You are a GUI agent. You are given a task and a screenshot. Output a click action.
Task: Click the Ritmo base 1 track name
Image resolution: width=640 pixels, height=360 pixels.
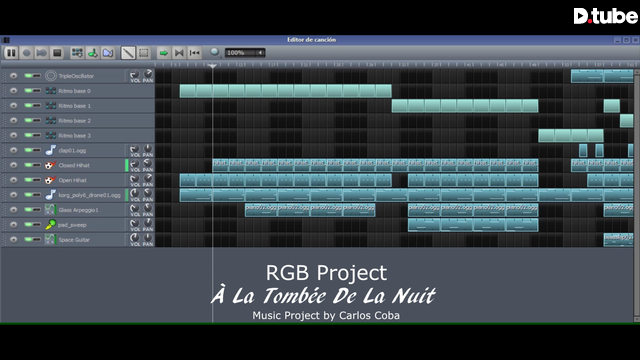[75, 106]
